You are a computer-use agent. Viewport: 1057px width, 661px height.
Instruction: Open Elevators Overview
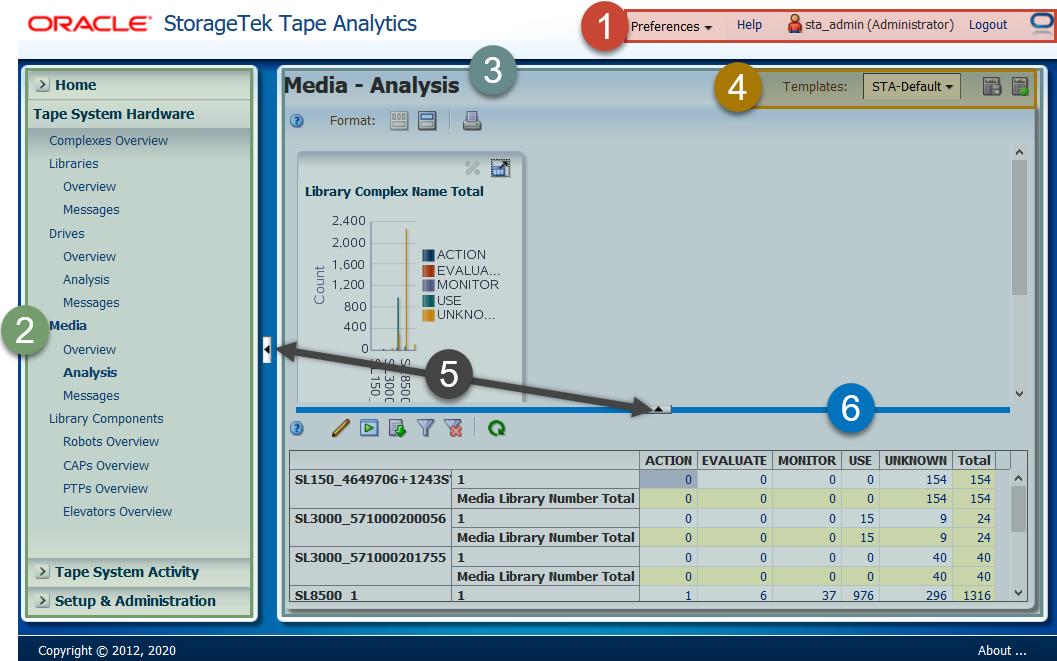(117, 511)
